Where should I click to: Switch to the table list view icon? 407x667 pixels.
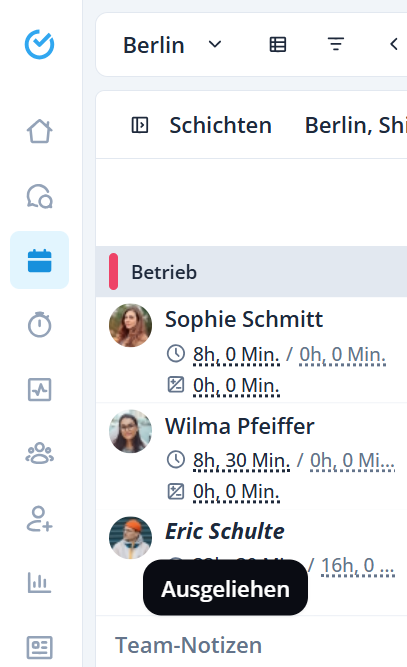pyautogui.click(x=278, y=44)
